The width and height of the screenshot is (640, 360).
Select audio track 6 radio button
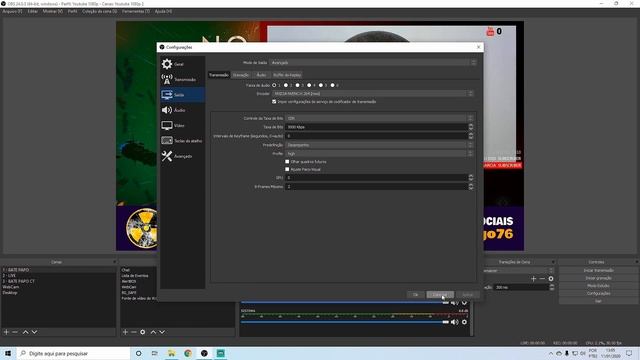pos(333,85)
